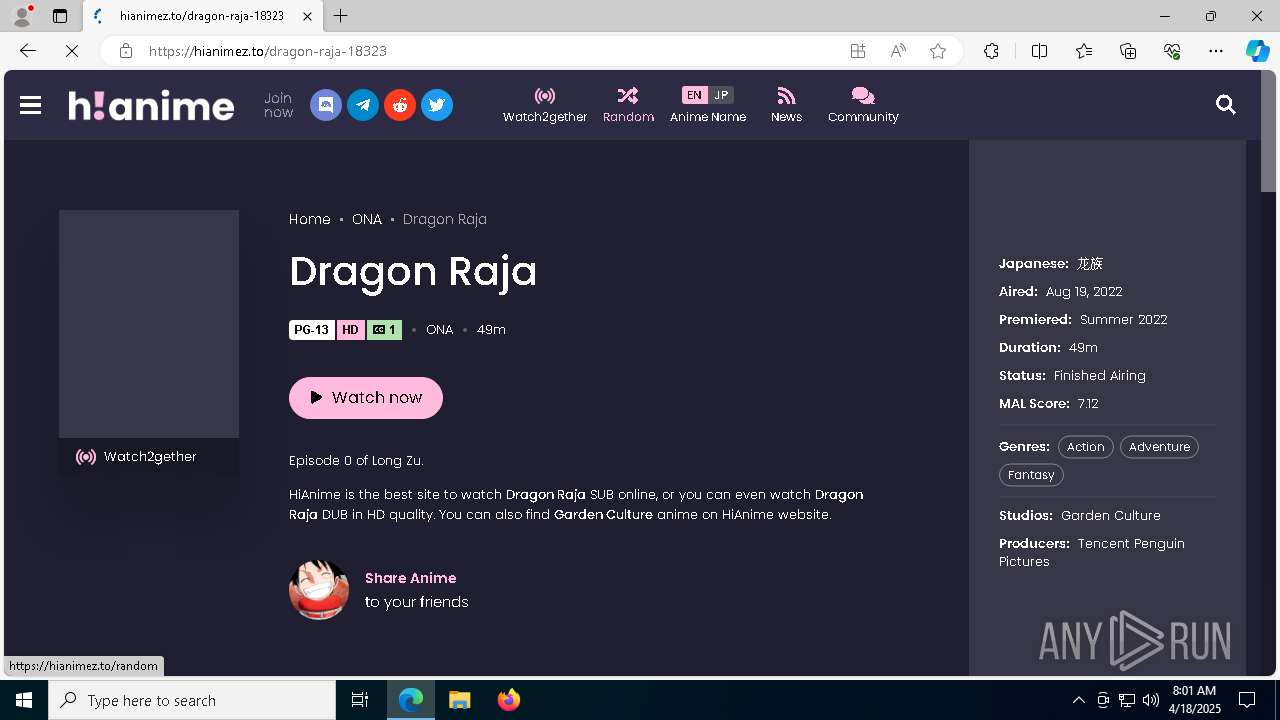1280x720 pixels.
Task: Select the Fantasy genre tag
Action: point(1031,475)
